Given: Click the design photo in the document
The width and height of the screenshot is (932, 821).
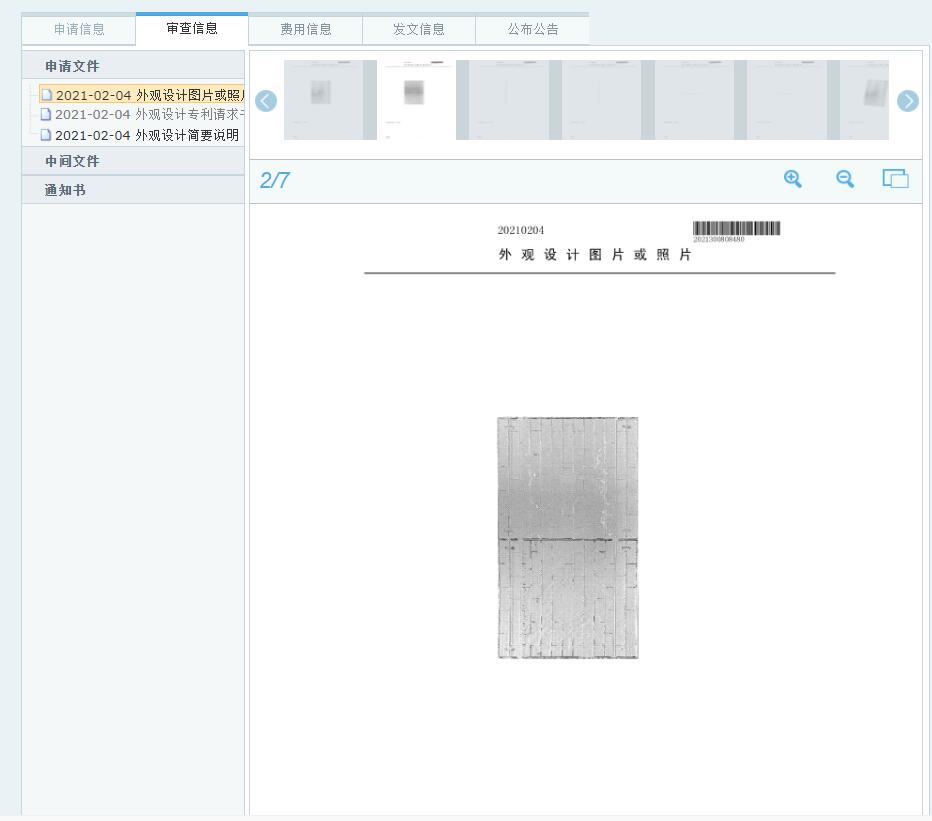Looking at the screenshot, I should [567, 538].
